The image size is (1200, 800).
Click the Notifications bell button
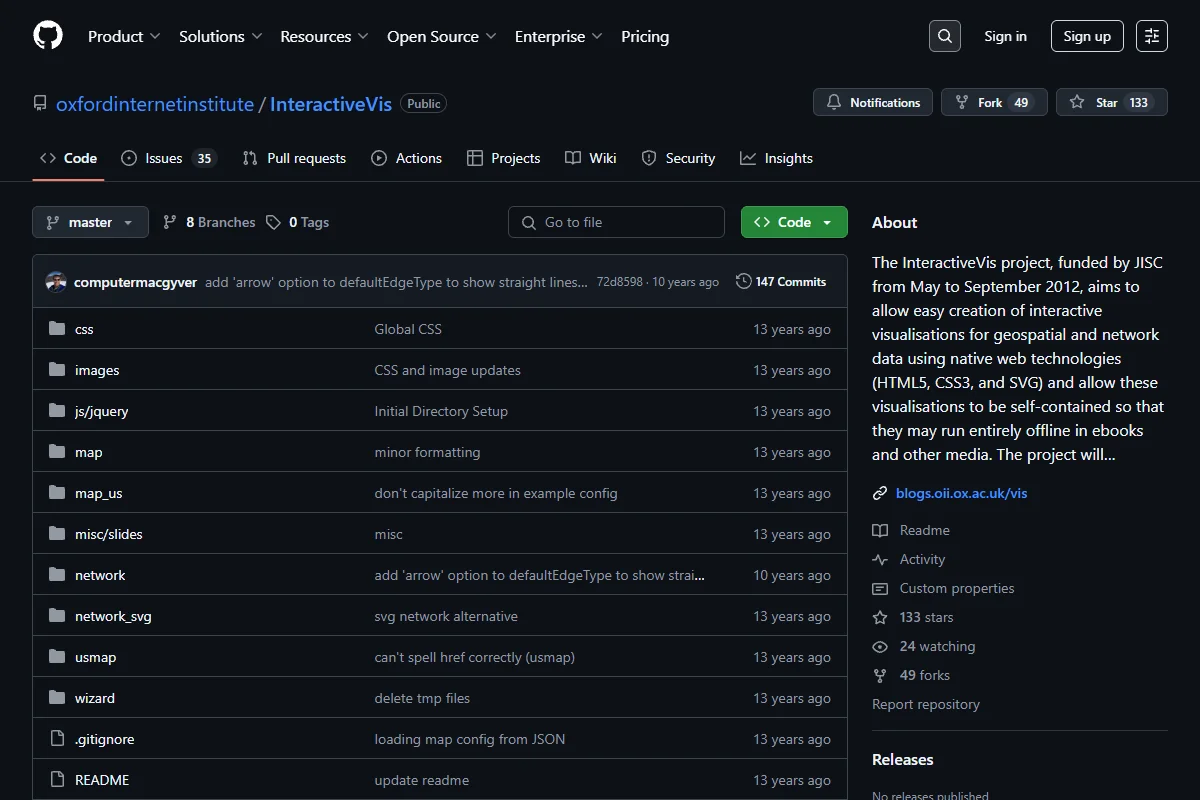point(873,102)
